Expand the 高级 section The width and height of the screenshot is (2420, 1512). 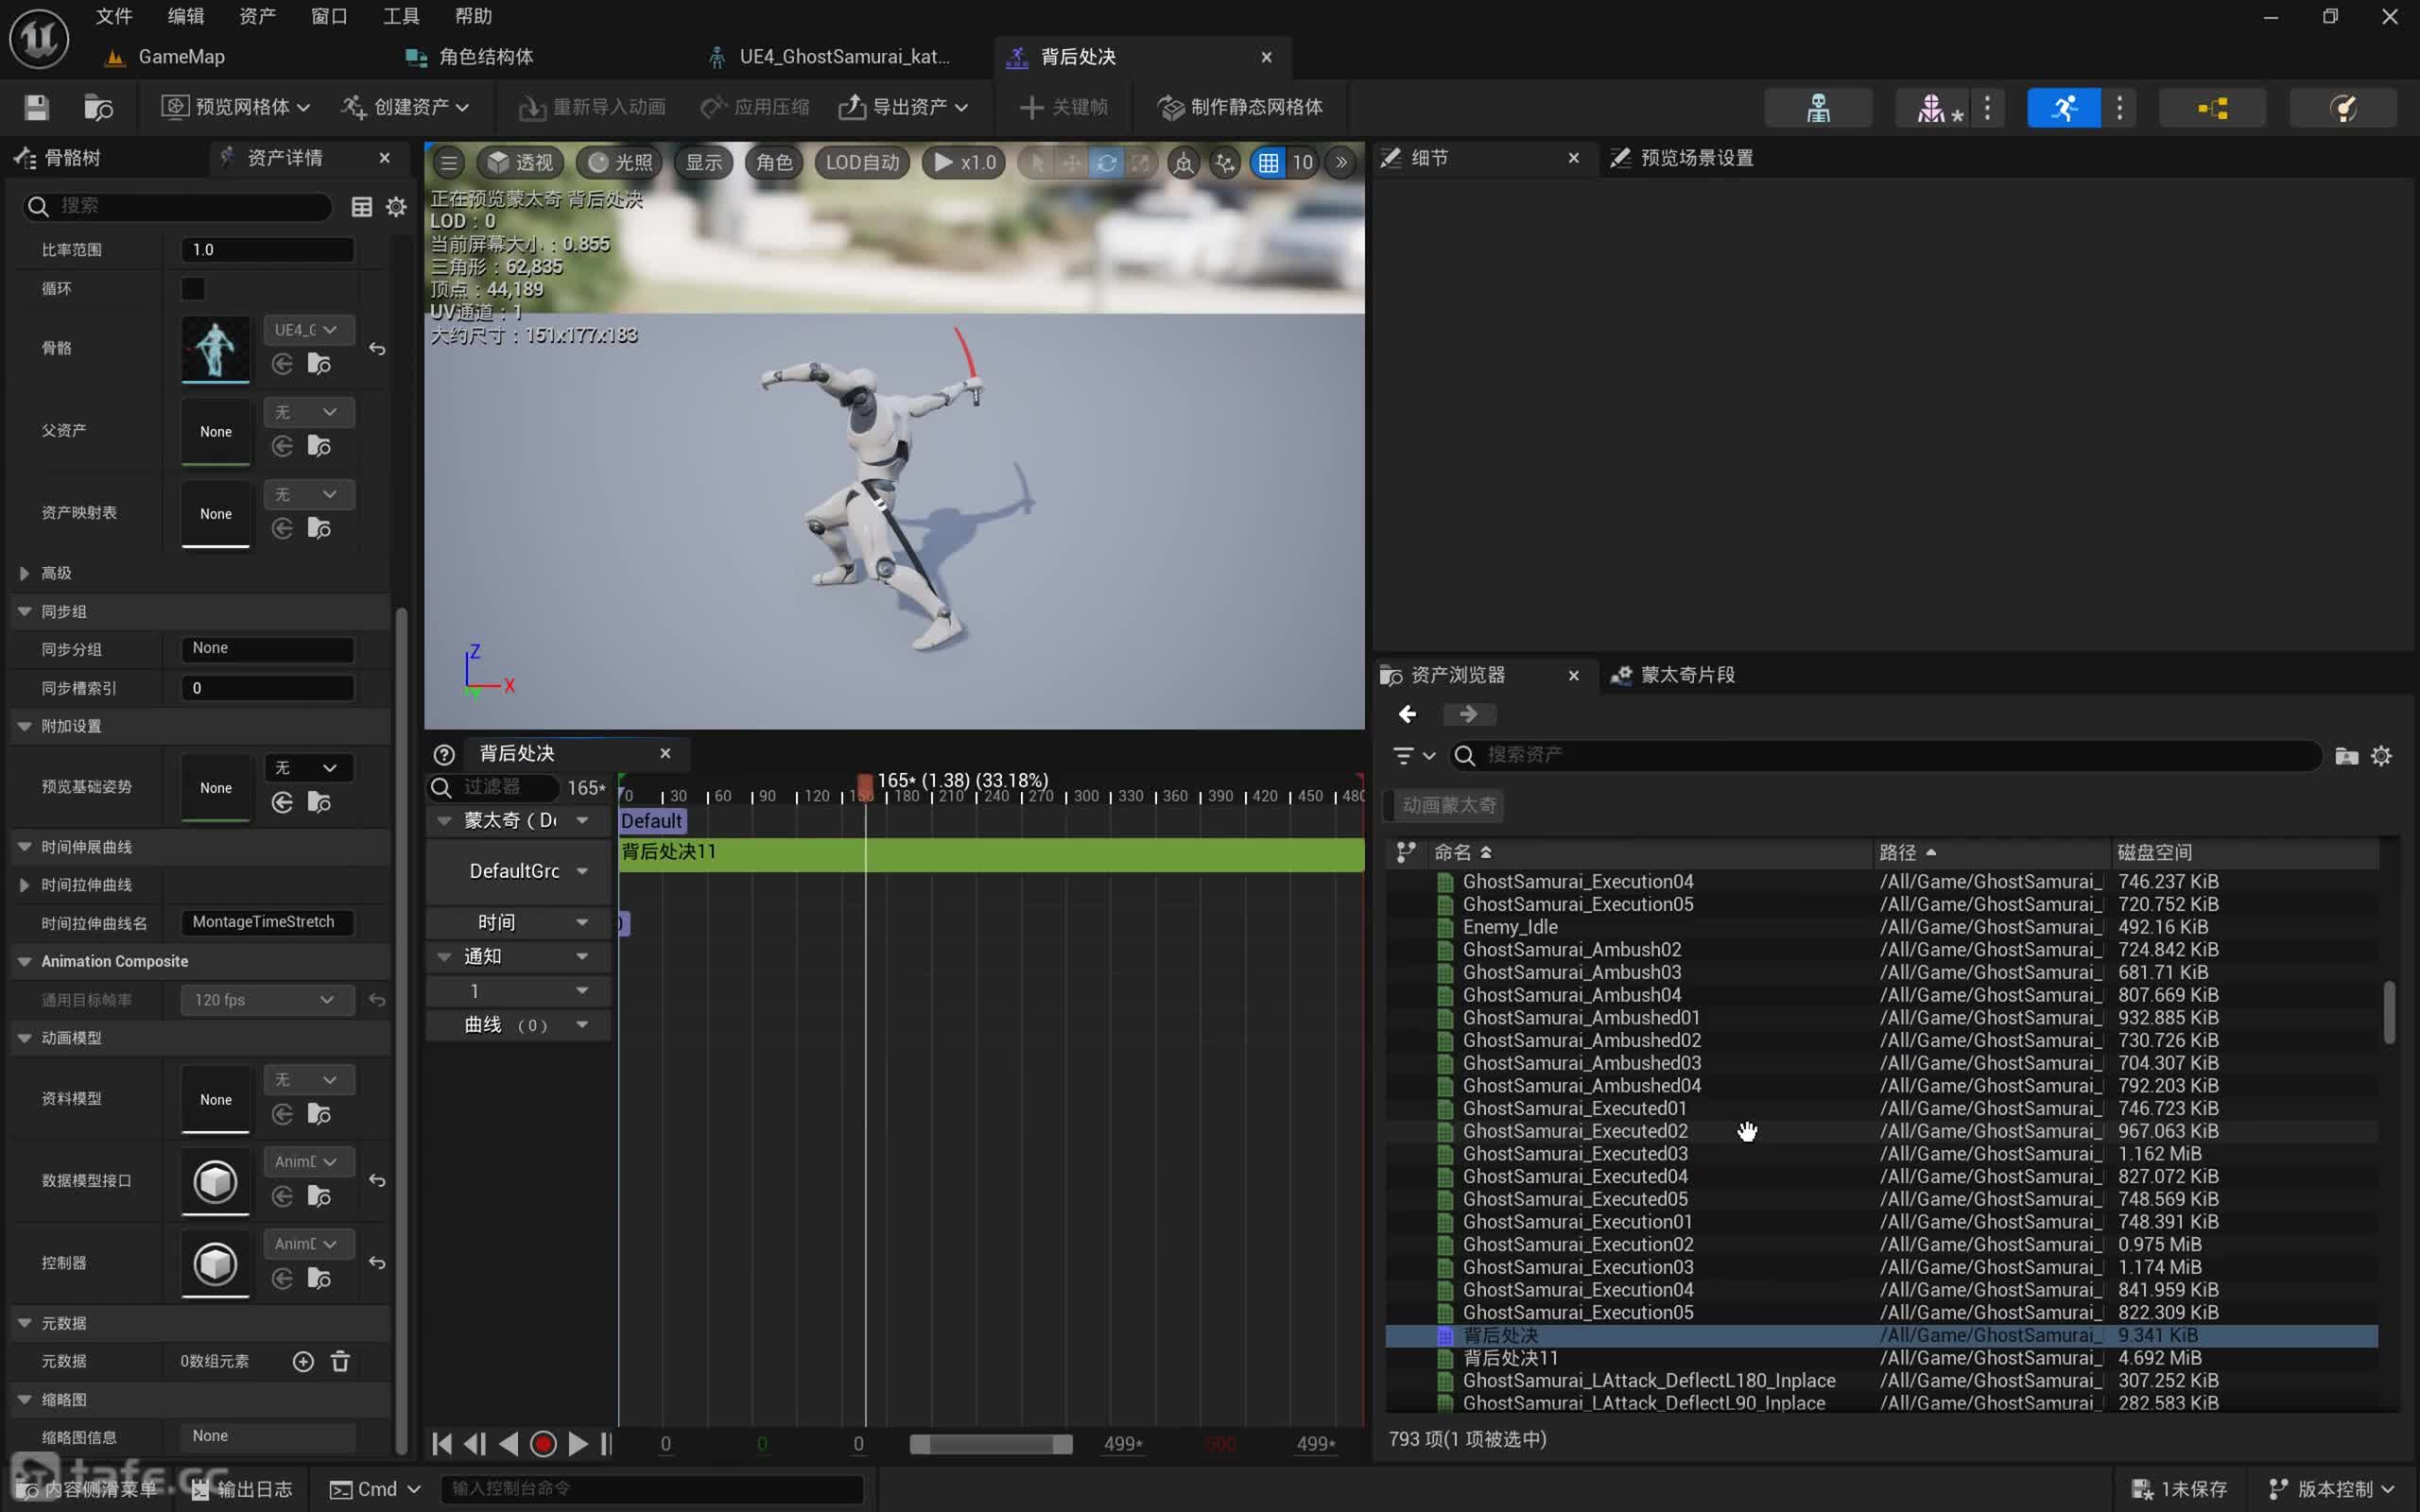(24, 573)
